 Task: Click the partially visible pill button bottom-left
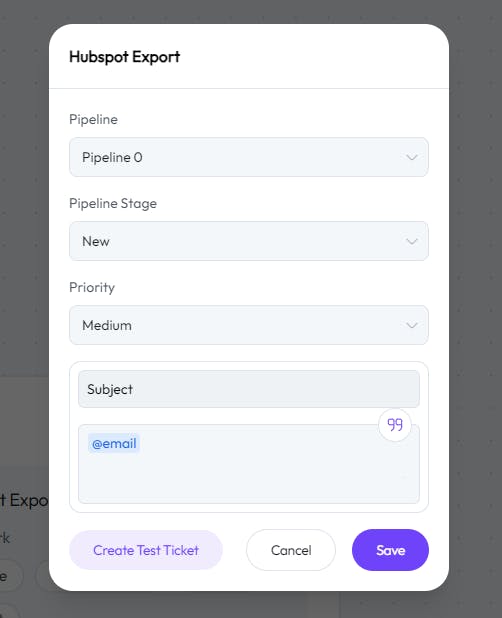point(10,577)
